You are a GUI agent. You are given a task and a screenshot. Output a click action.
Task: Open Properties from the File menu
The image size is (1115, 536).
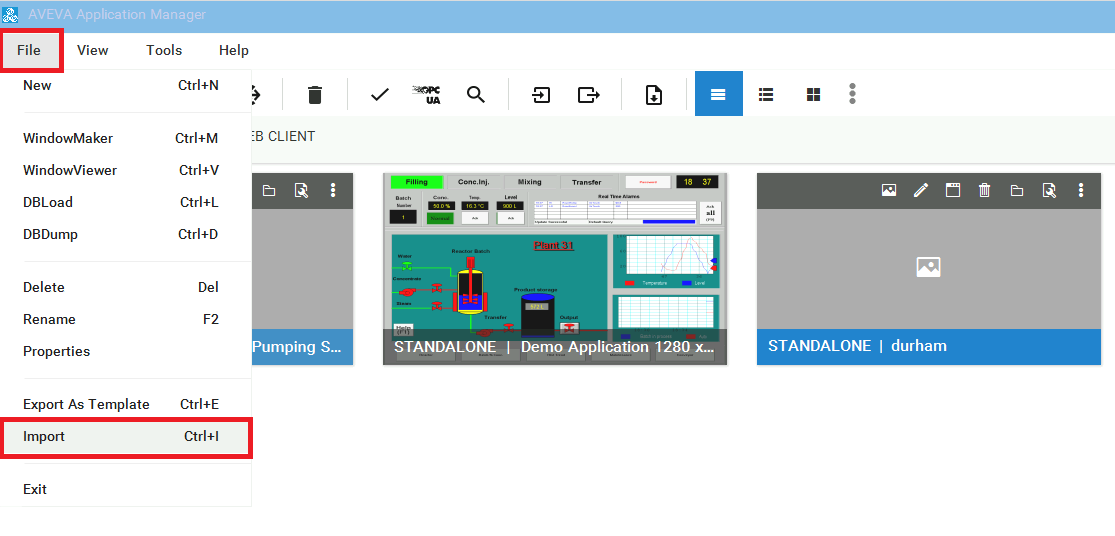coord(125,351)
